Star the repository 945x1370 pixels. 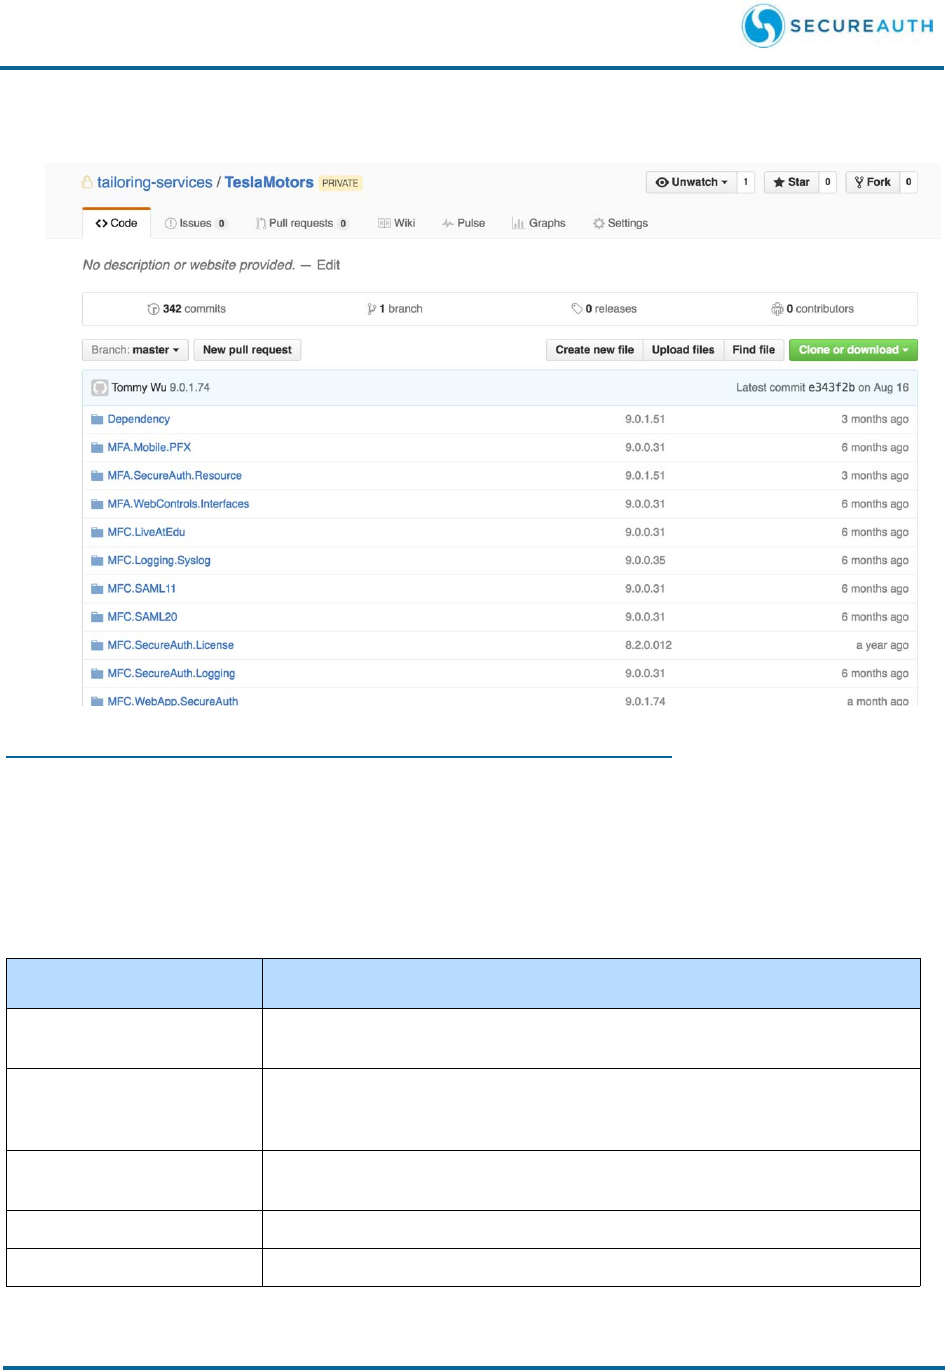pos(791,182)
